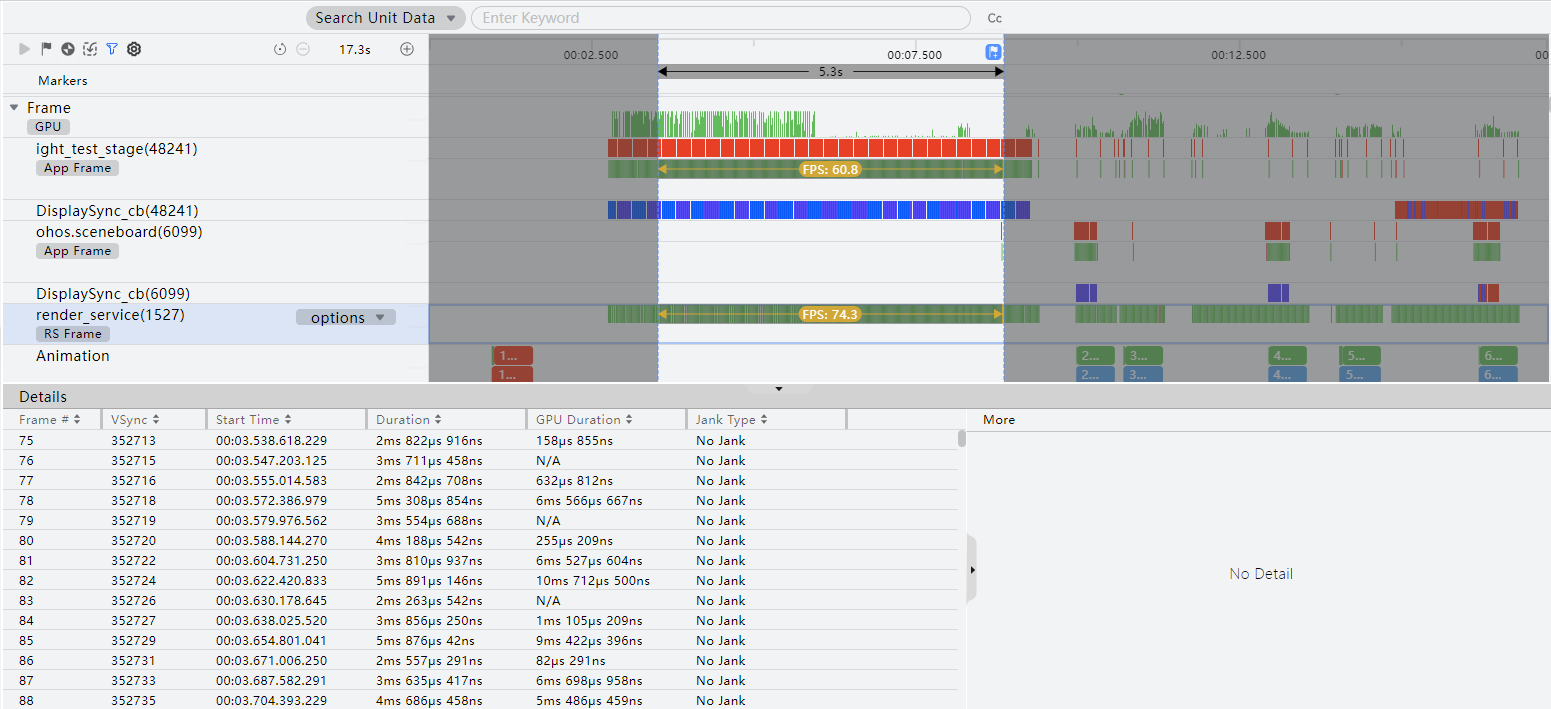This screenshot has width=1551, height=709.
Task: Collapse the details panel with the down arrow
Action: tap(779, 389)
